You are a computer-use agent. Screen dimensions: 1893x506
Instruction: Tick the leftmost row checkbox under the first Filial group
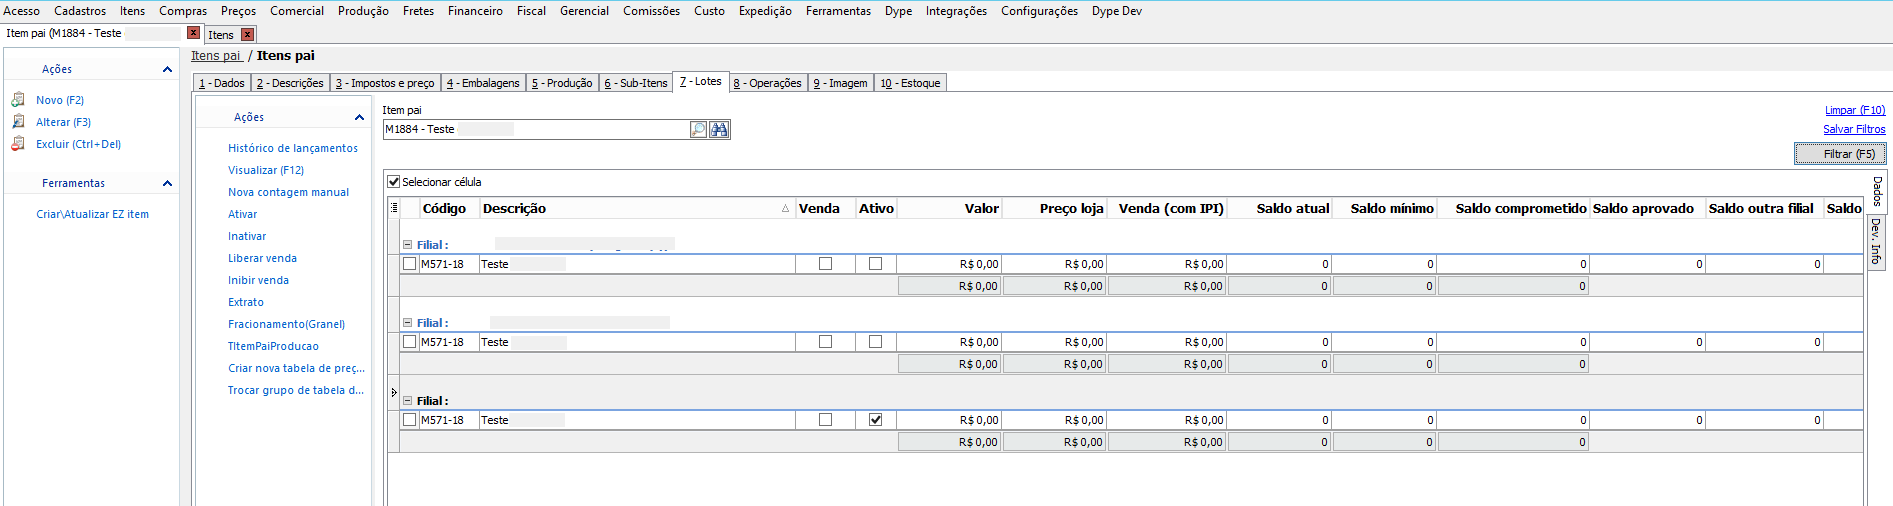pyautogui.click(x=409, y=264)
